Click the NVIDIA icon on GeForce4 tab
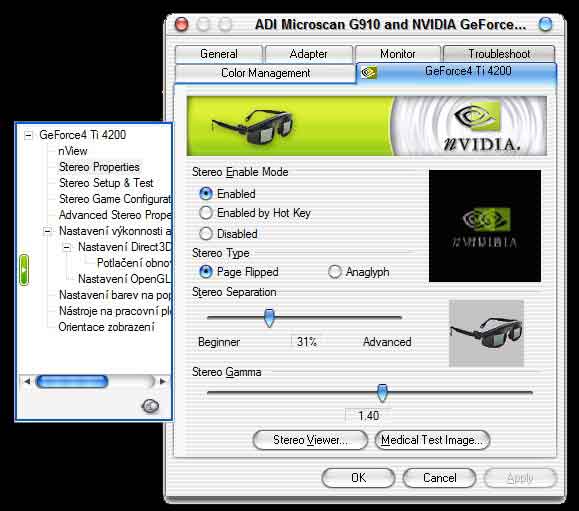This screenshot has width=579, height=511. pos(369,72)
